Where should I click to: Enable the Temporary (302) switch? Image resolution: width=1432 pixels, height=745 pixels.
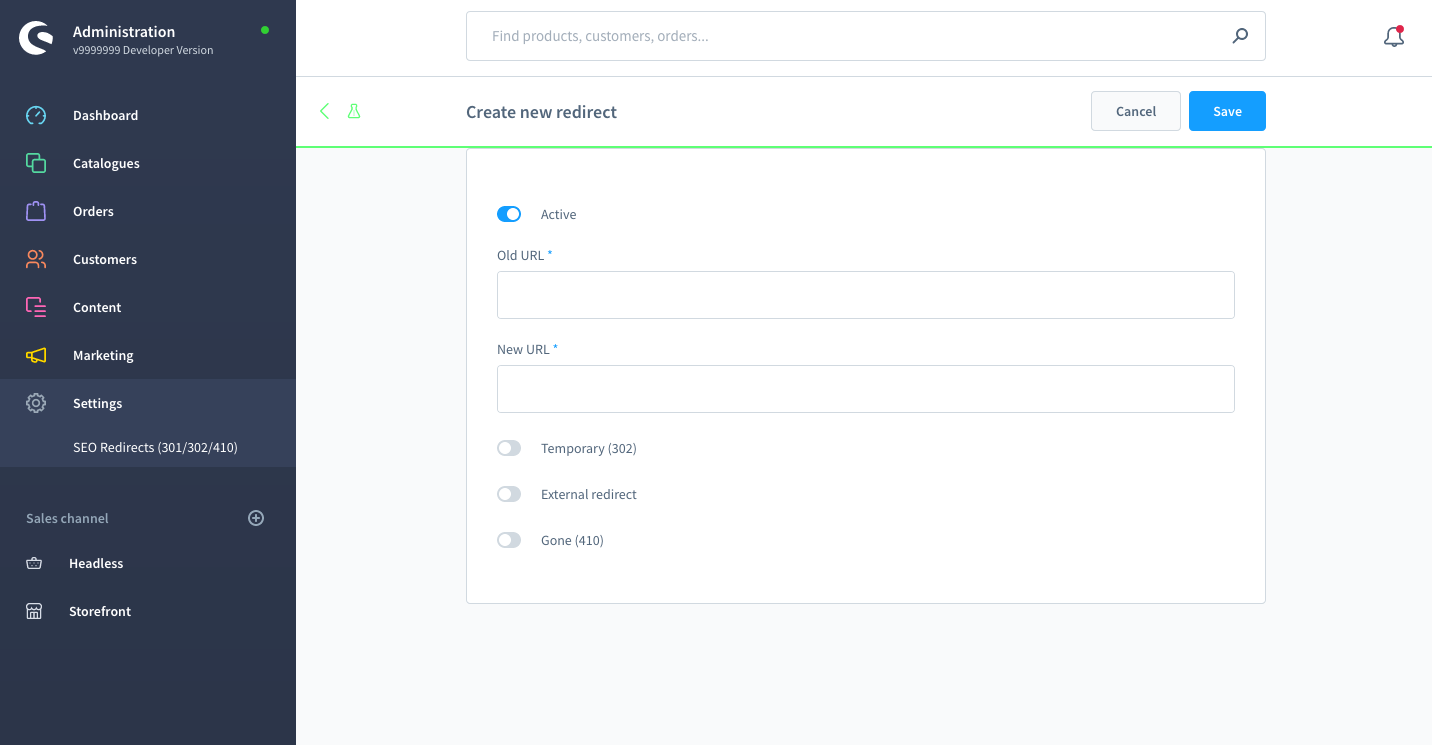click(x=509, y=448)
